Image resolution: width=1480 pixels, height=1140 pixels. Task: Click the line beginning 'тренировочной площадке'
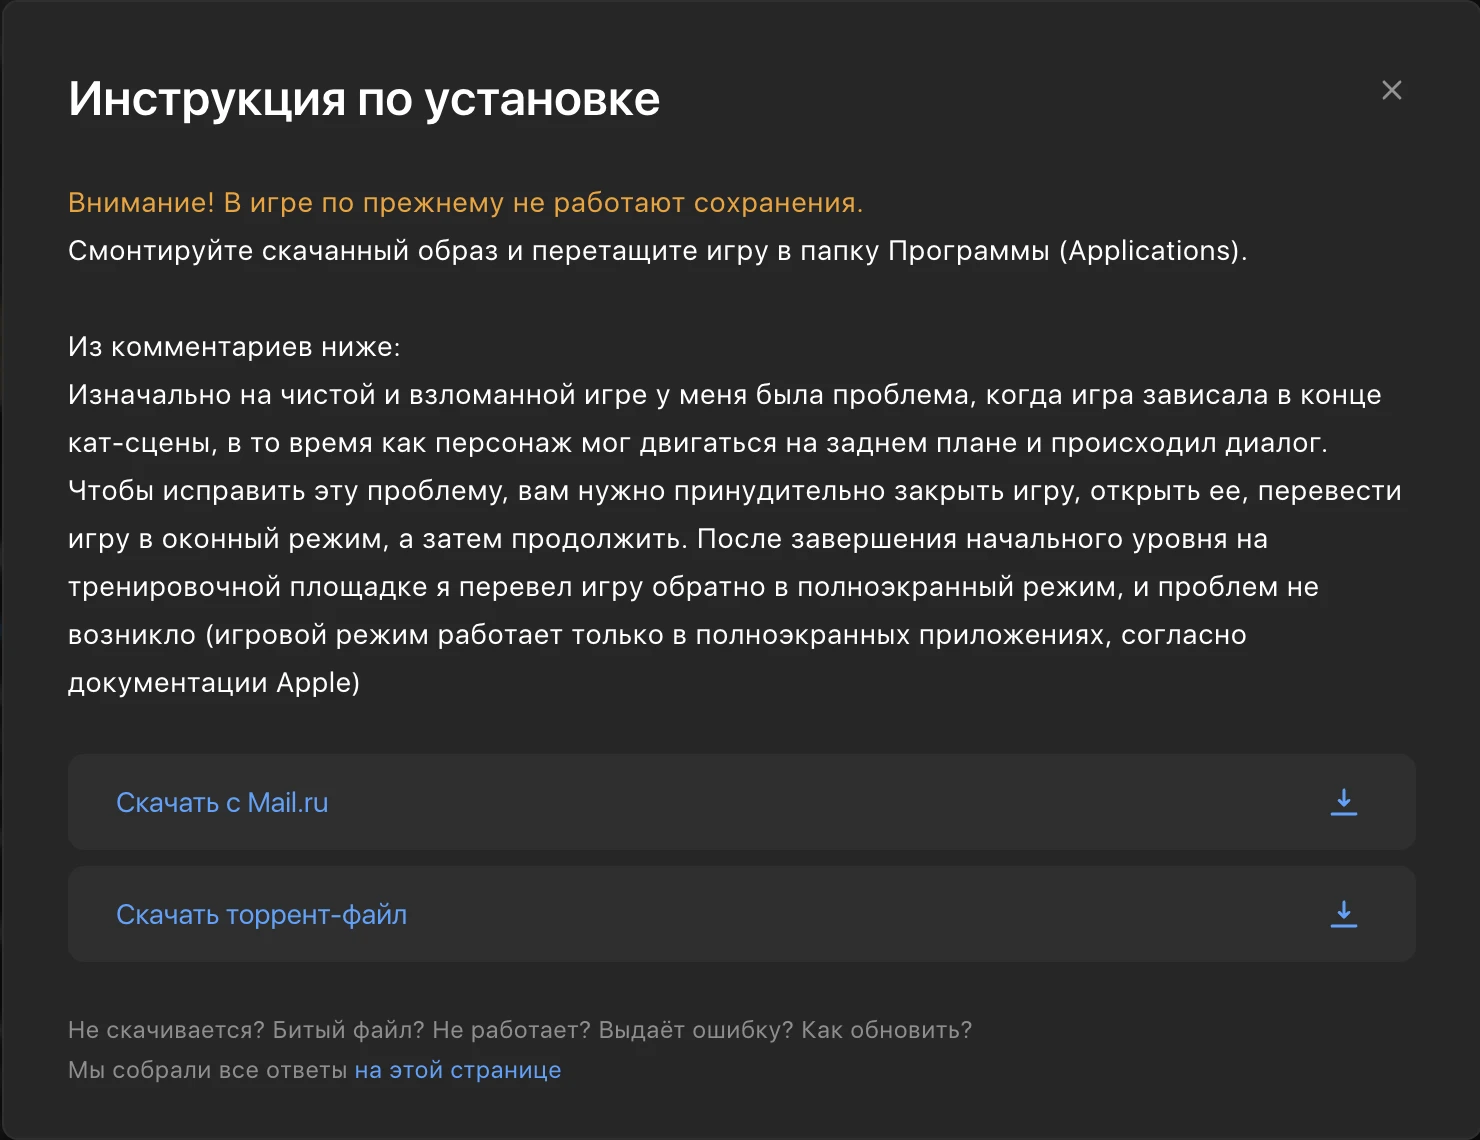pos(693,587)
